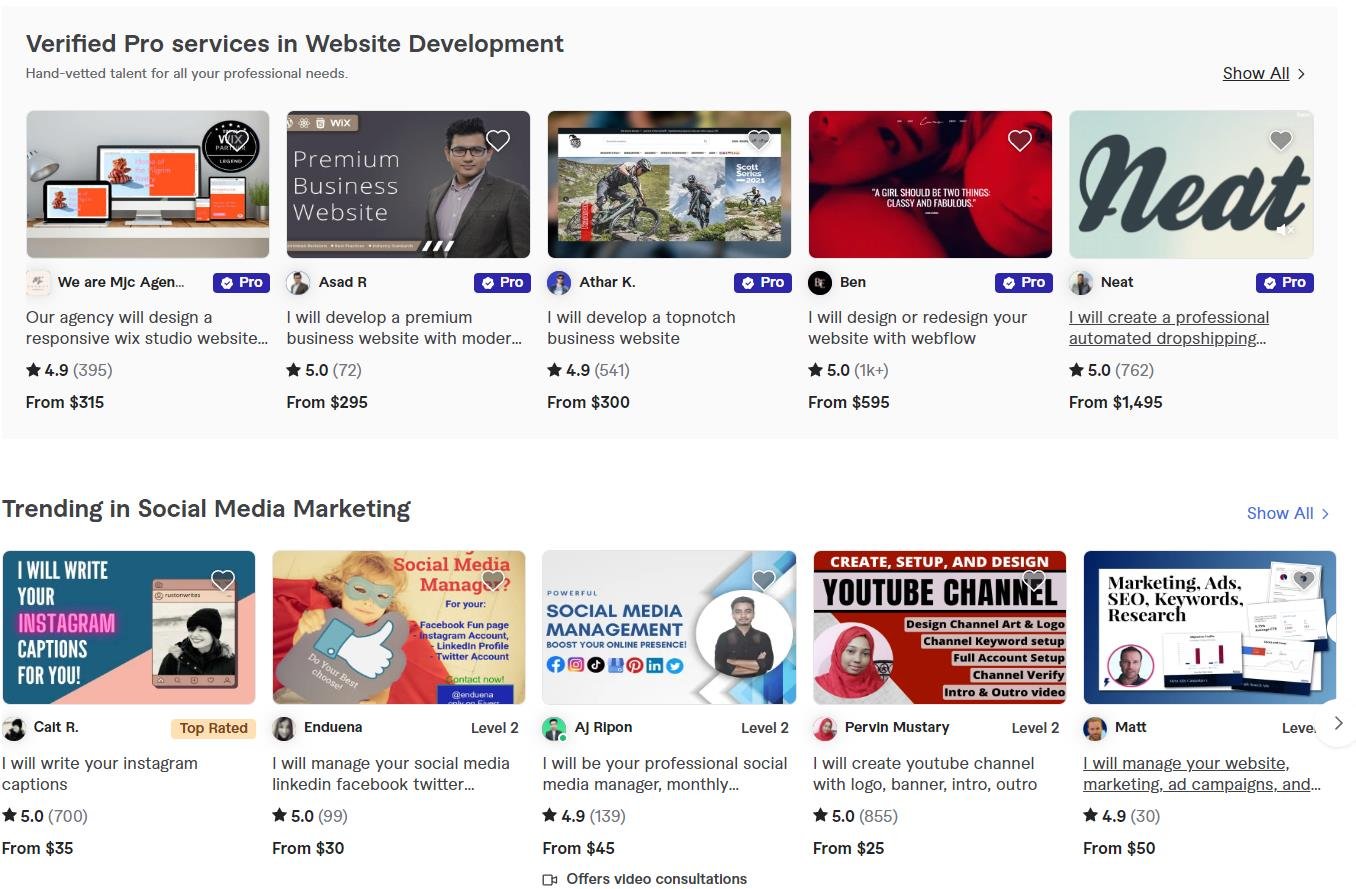This screenshot has width=1356, height=889.
Task: Heart Athar K.'s topnotch business website gig
Action: point(759,140)
